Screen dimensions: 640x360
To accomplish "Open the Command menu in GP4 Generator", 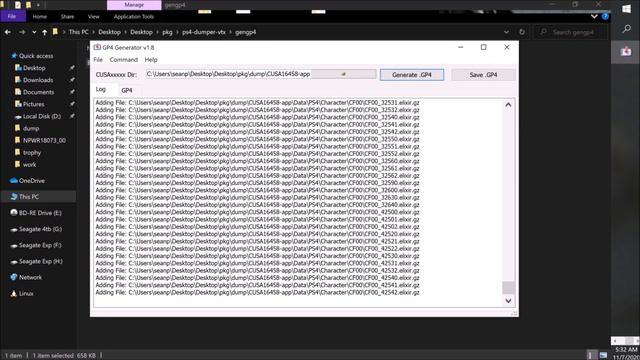I will [x=124, y=60].
